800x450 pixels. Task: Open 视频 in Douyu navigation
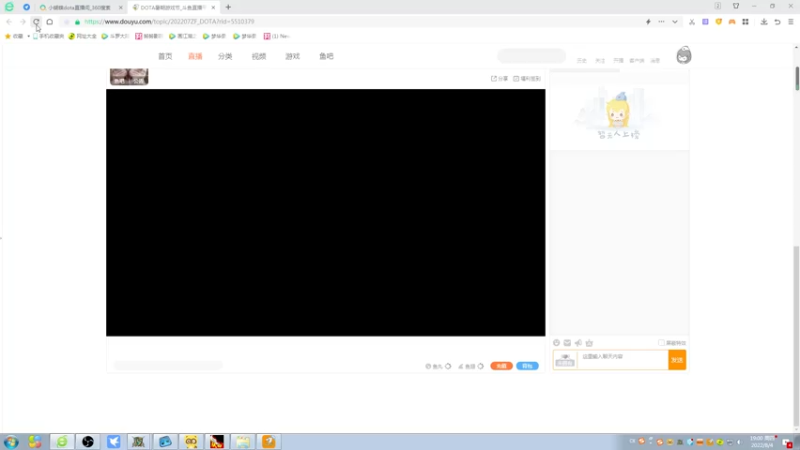pyautogui.click(x=259, y=56)
